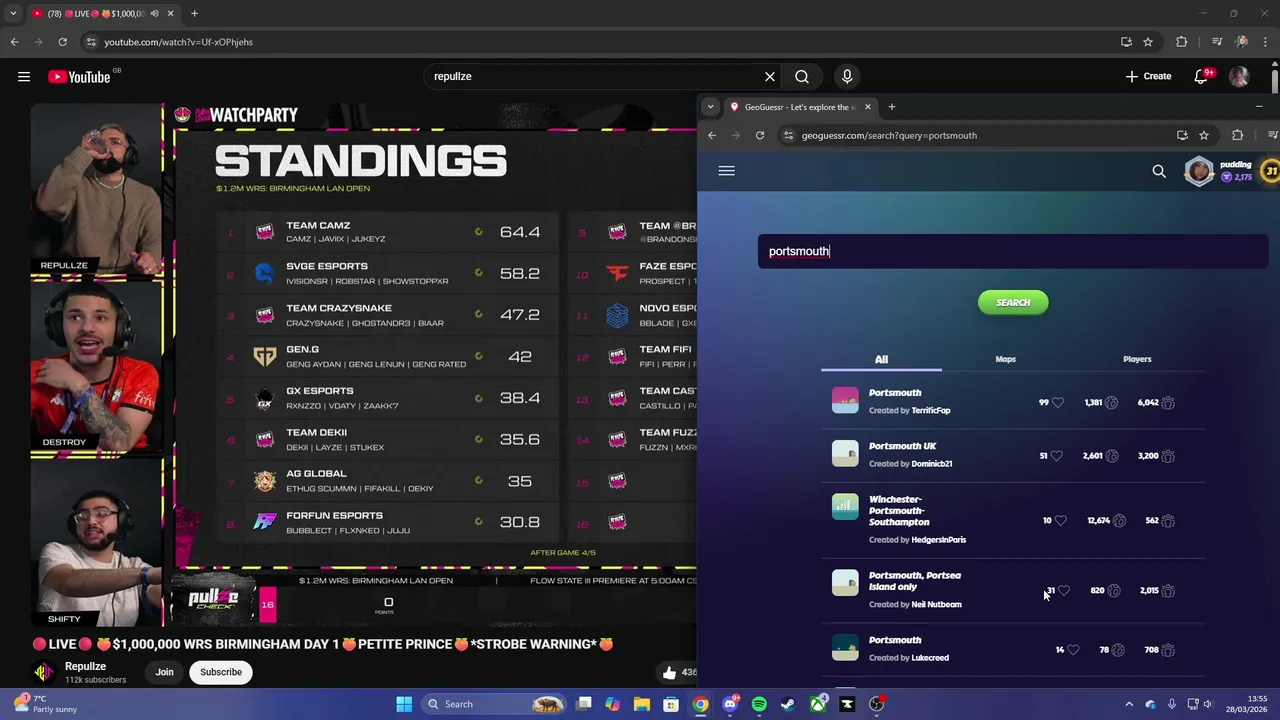Open extensions in the YouTube browser window
The width and height of the screenshot is (1280, 720).
[x=1182, y=42]
